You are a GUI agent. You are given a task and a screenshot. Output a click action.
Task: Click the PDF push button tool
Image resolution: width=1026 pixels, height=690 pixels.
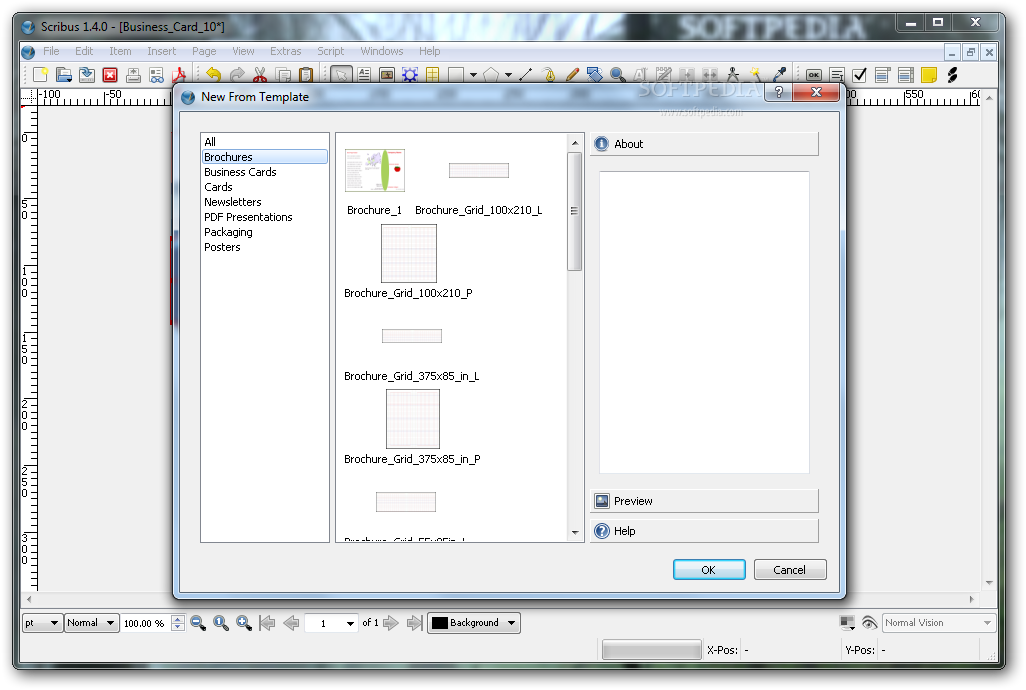[814, 75]
